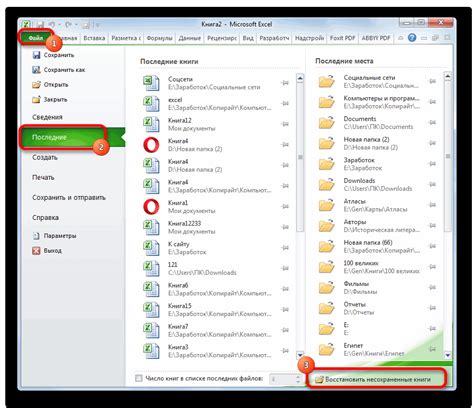Open Сохранить и отправить section
The width and height of the screenshot is (474, 408).
69,197
